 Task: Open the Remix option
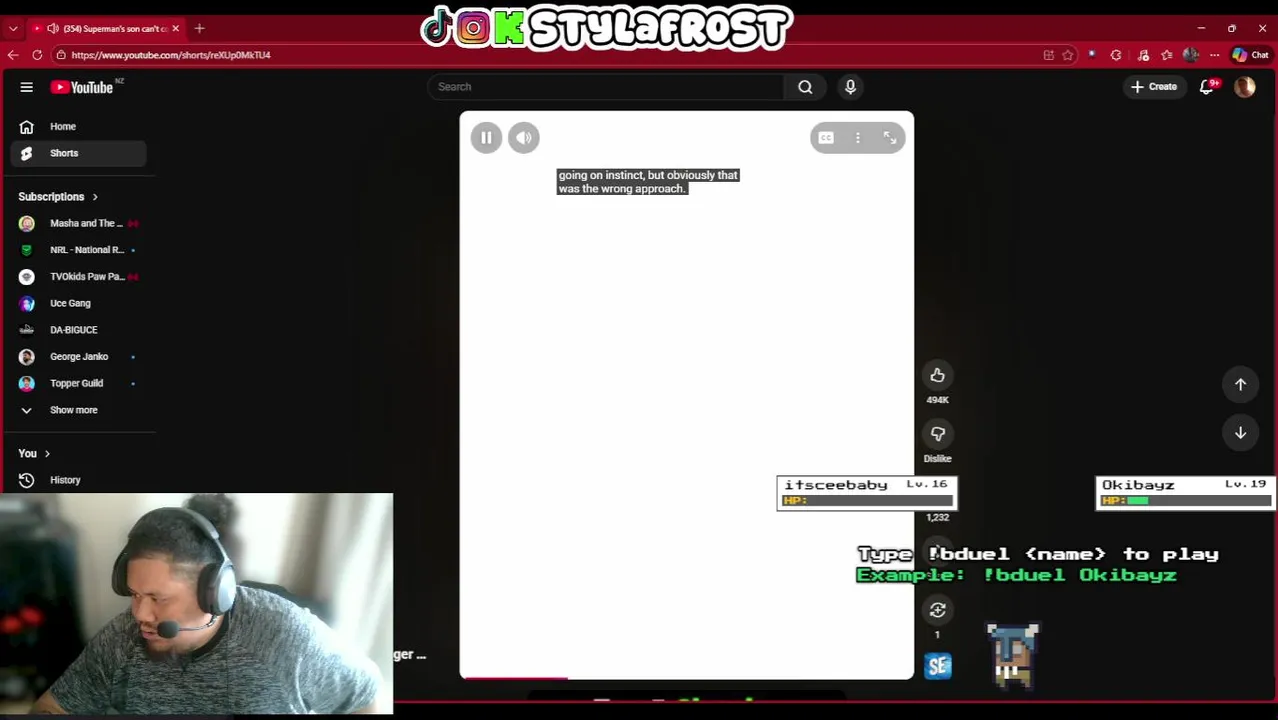tap(937, 610)
